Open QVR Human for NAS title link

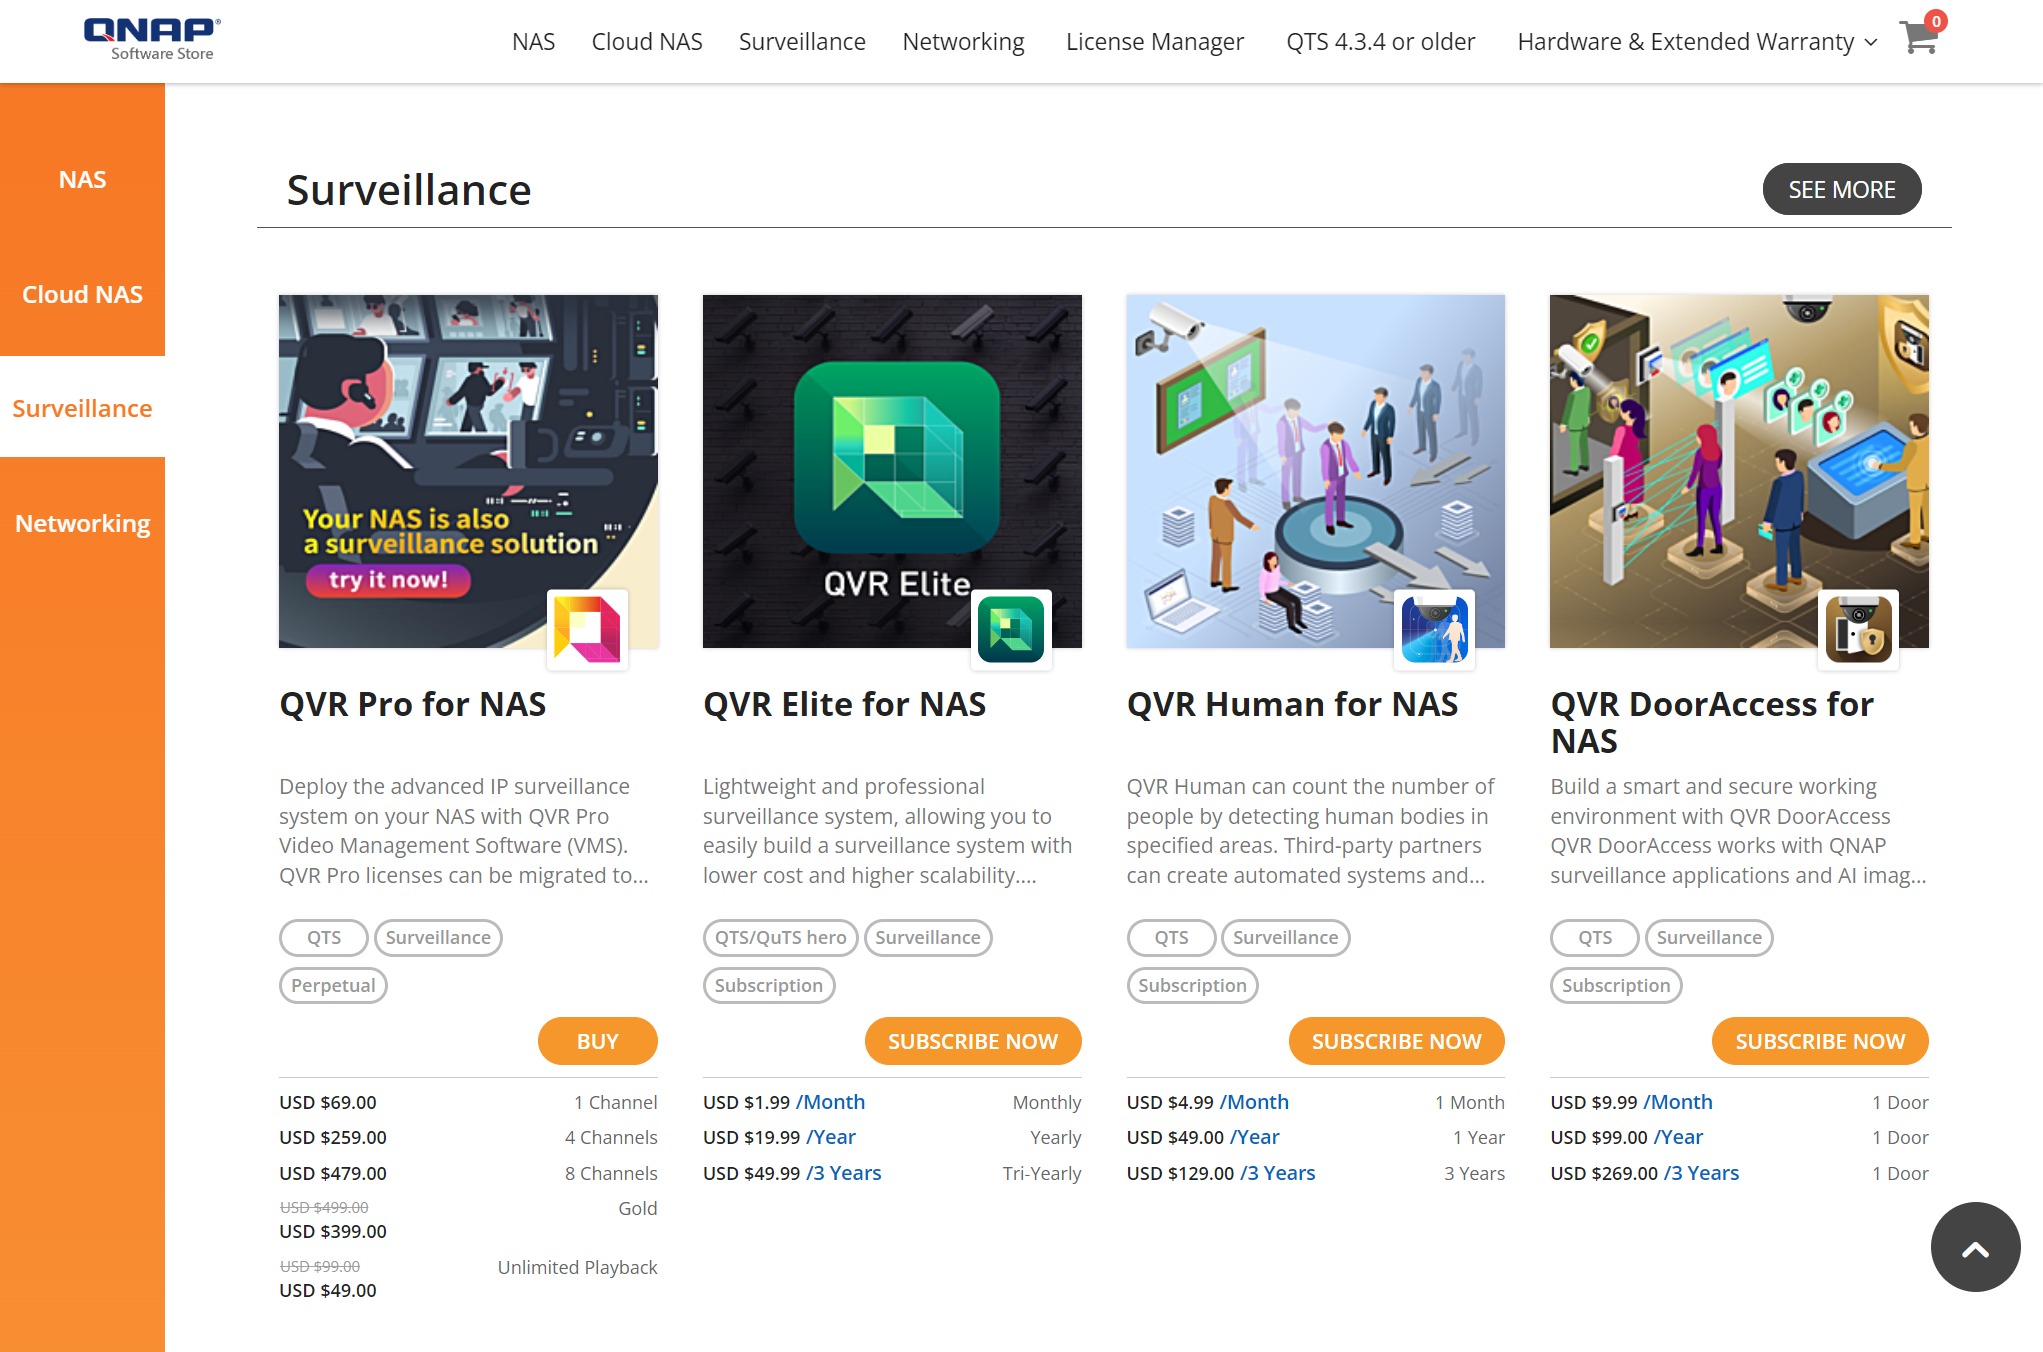[1292, 704]
